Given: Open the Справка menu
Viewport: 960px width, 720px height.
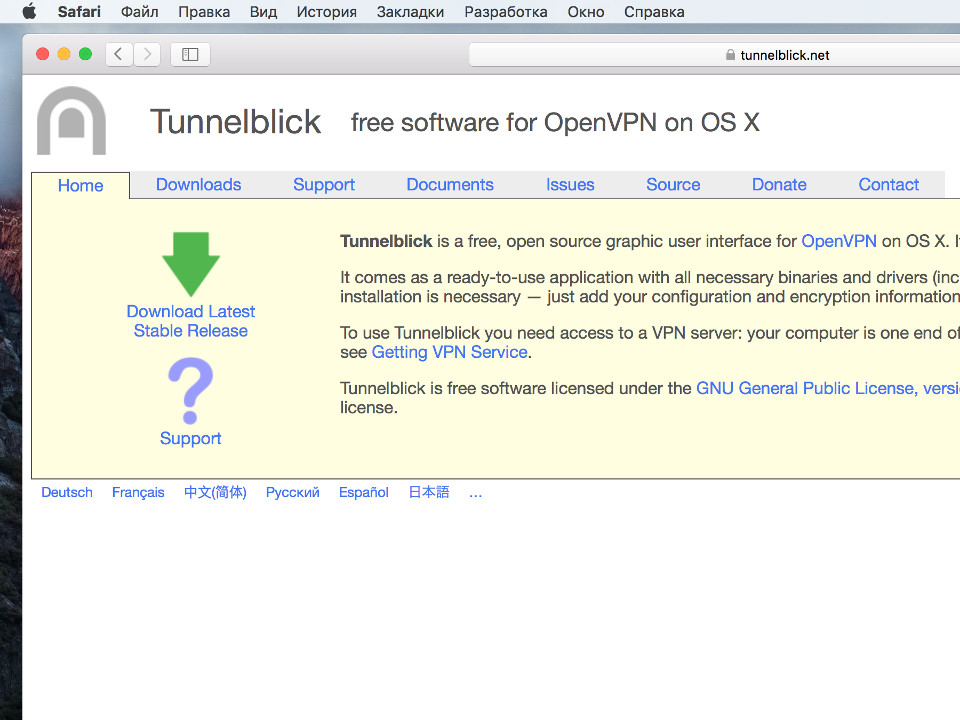Looking at the screenshot, I should coord(654,12).
